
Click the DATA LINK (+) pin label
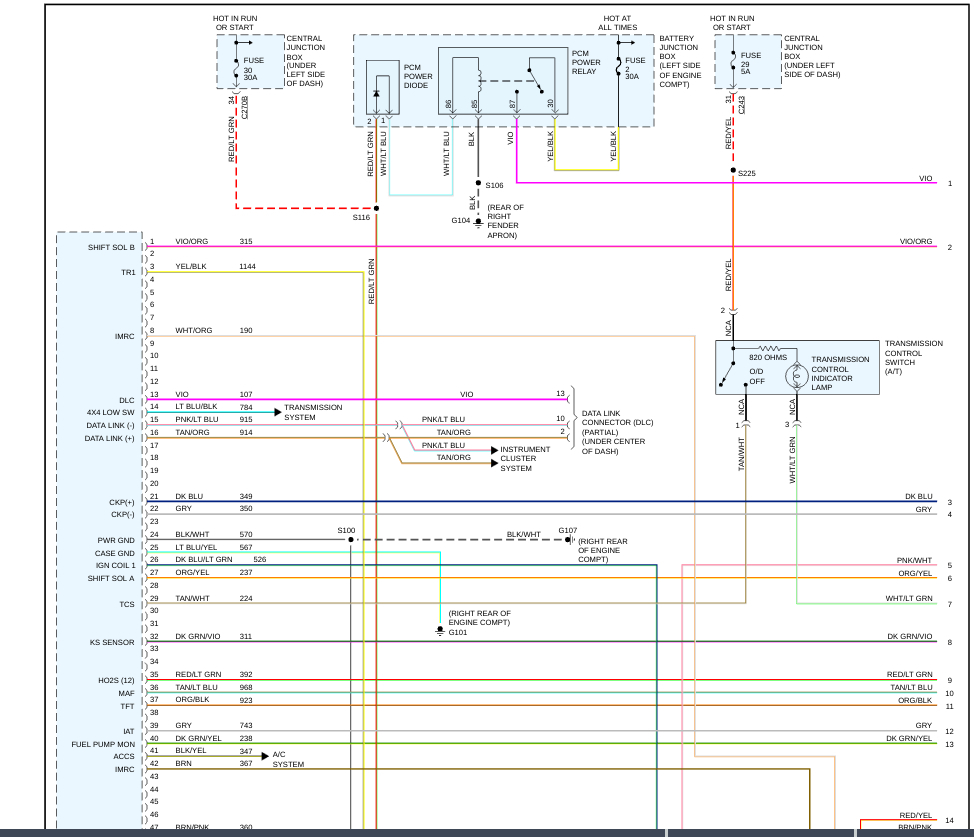[x=109, y=439]
